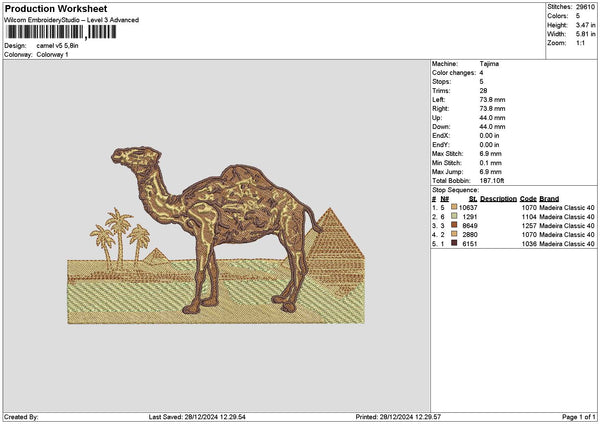Click stitch count 10637 in stop sequence
This screenshot has width=600, height=424.
coord(468,208)
